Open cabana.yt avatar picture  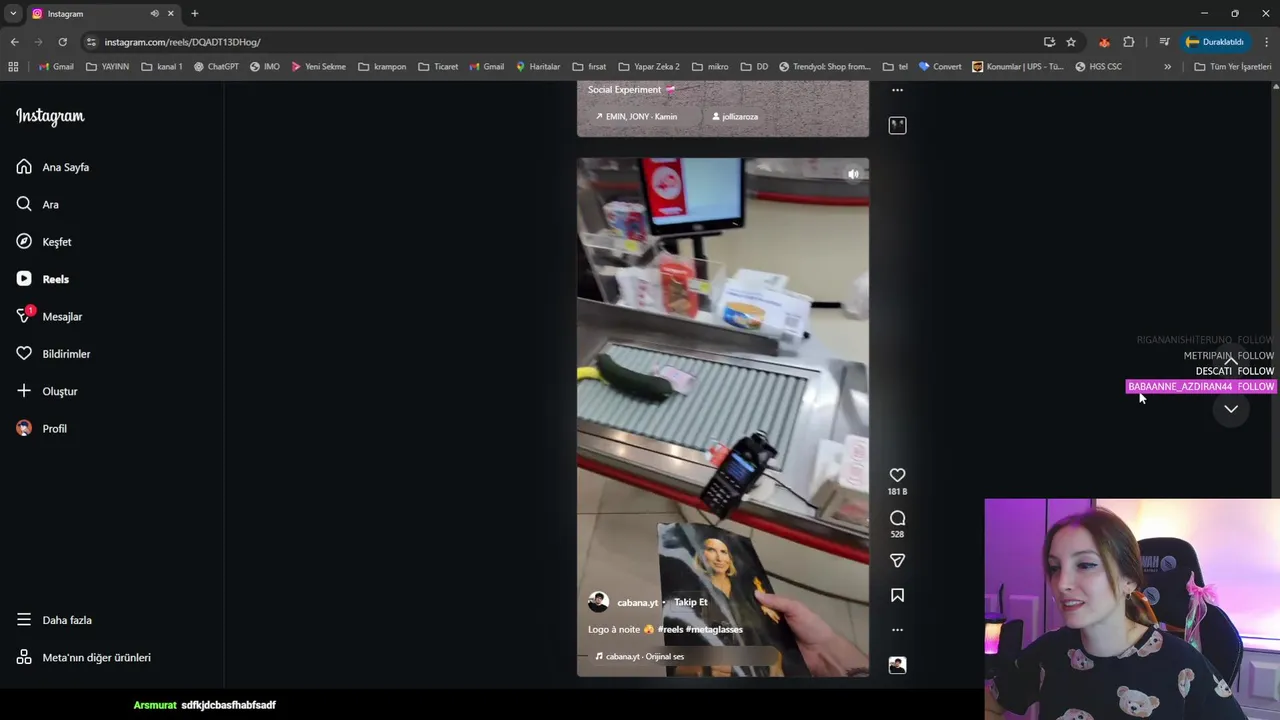click(598, 602)
